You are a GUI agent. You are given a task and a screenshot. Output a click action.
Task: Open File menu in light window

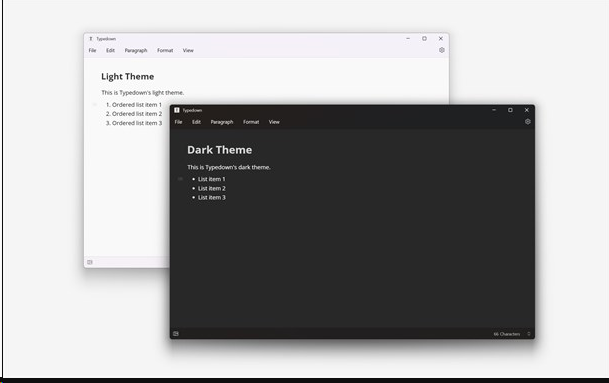coord(92,50)
